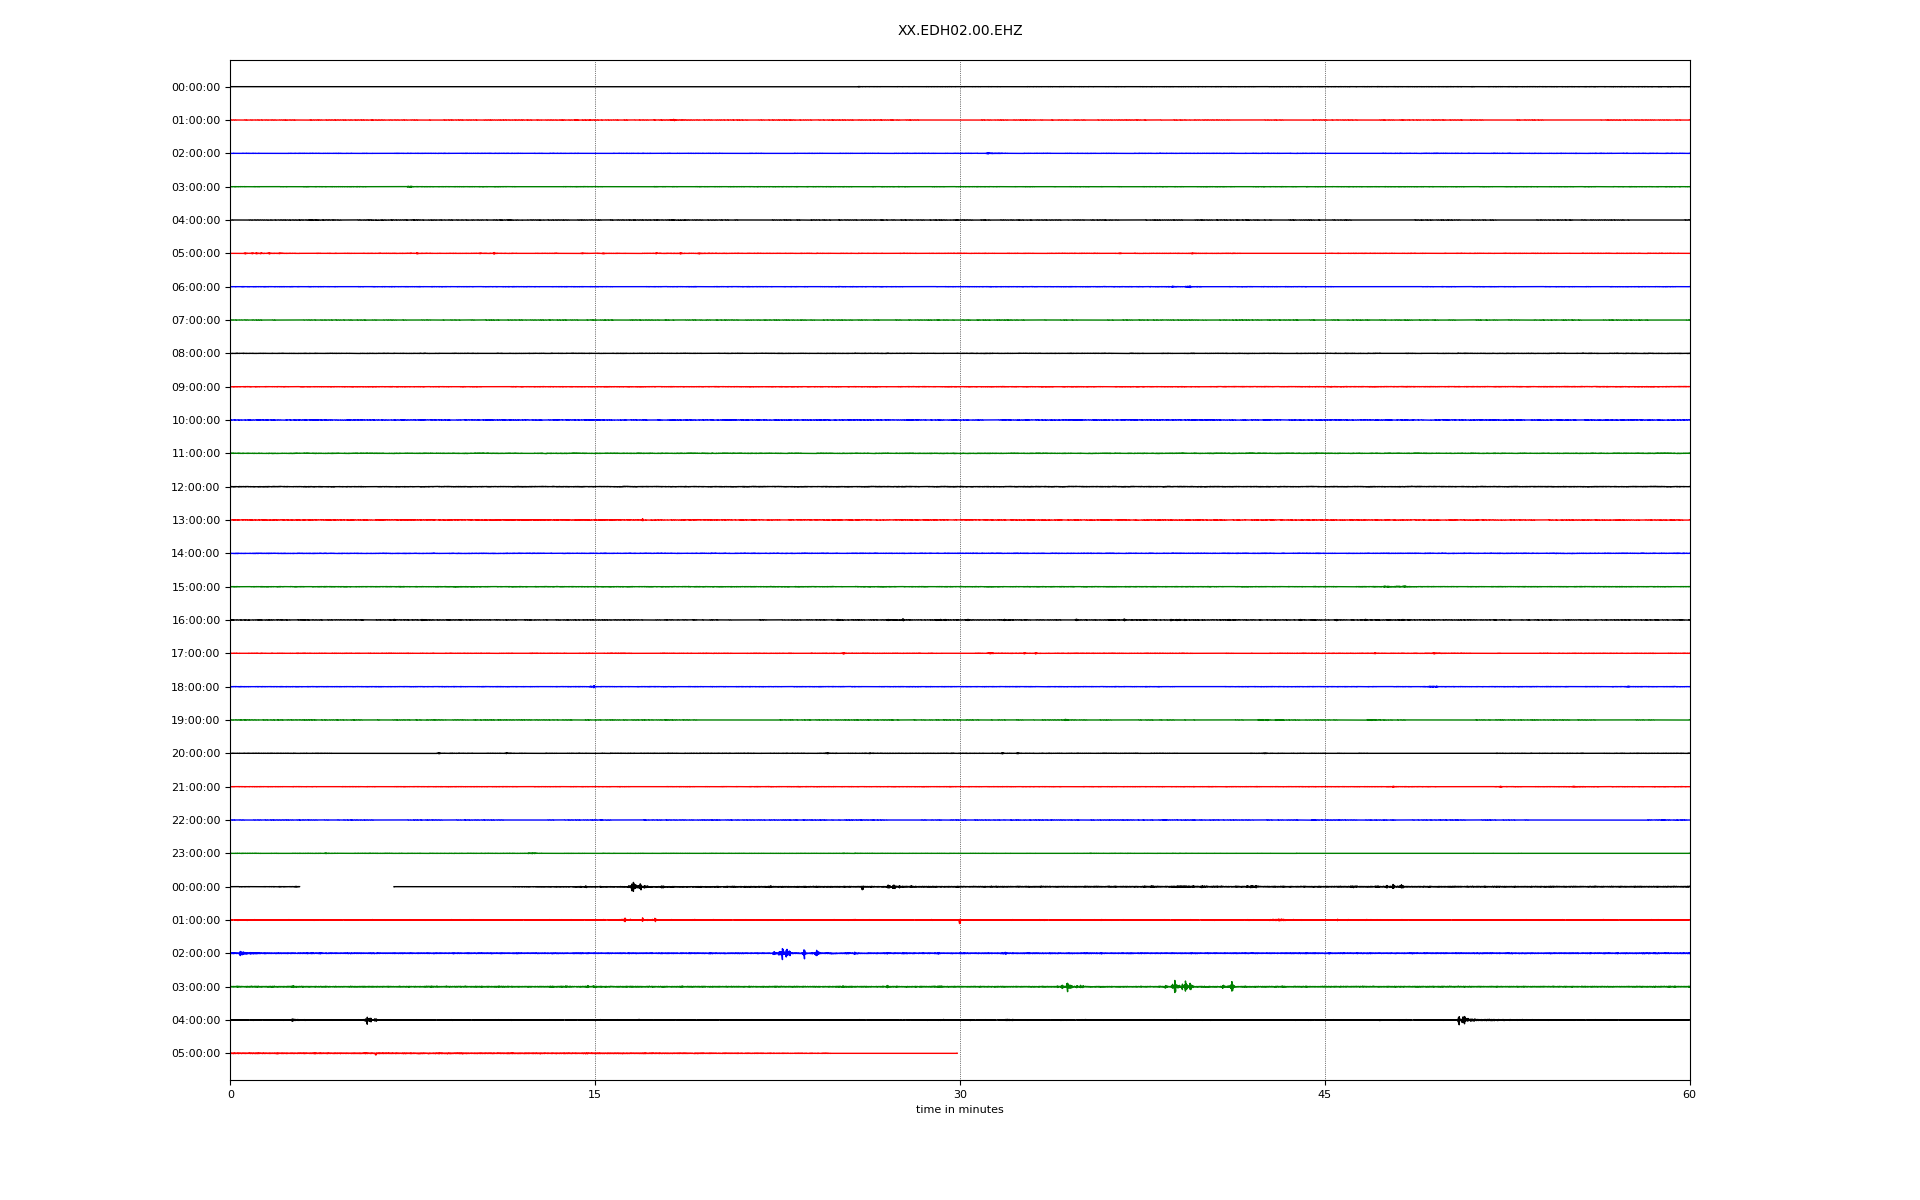The height and width of the screenshot is (1200, 1920).
Task: Click the first 00:00:00 label at the top
Action: (x=196, y=87)
